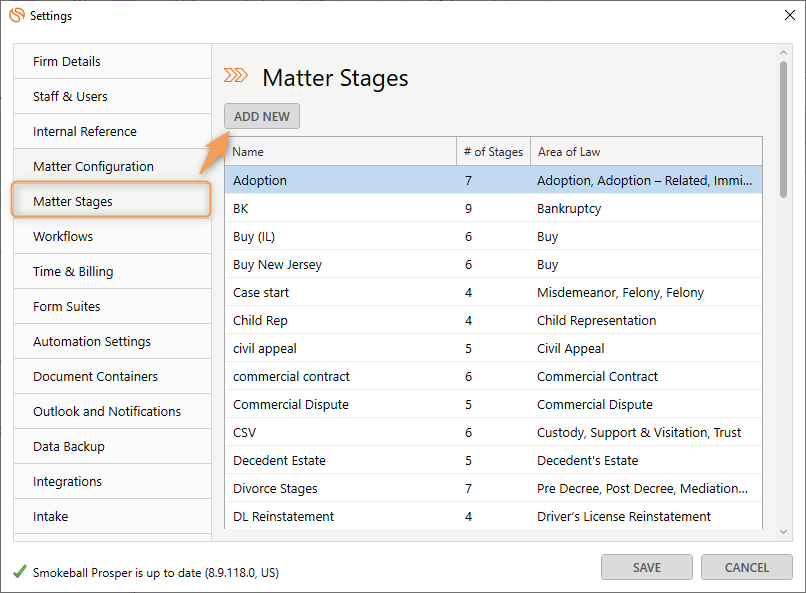Open the Workflows section
The width and height of the screenshot is (806, 593).
pyautogui.click(x=112, y=236)
